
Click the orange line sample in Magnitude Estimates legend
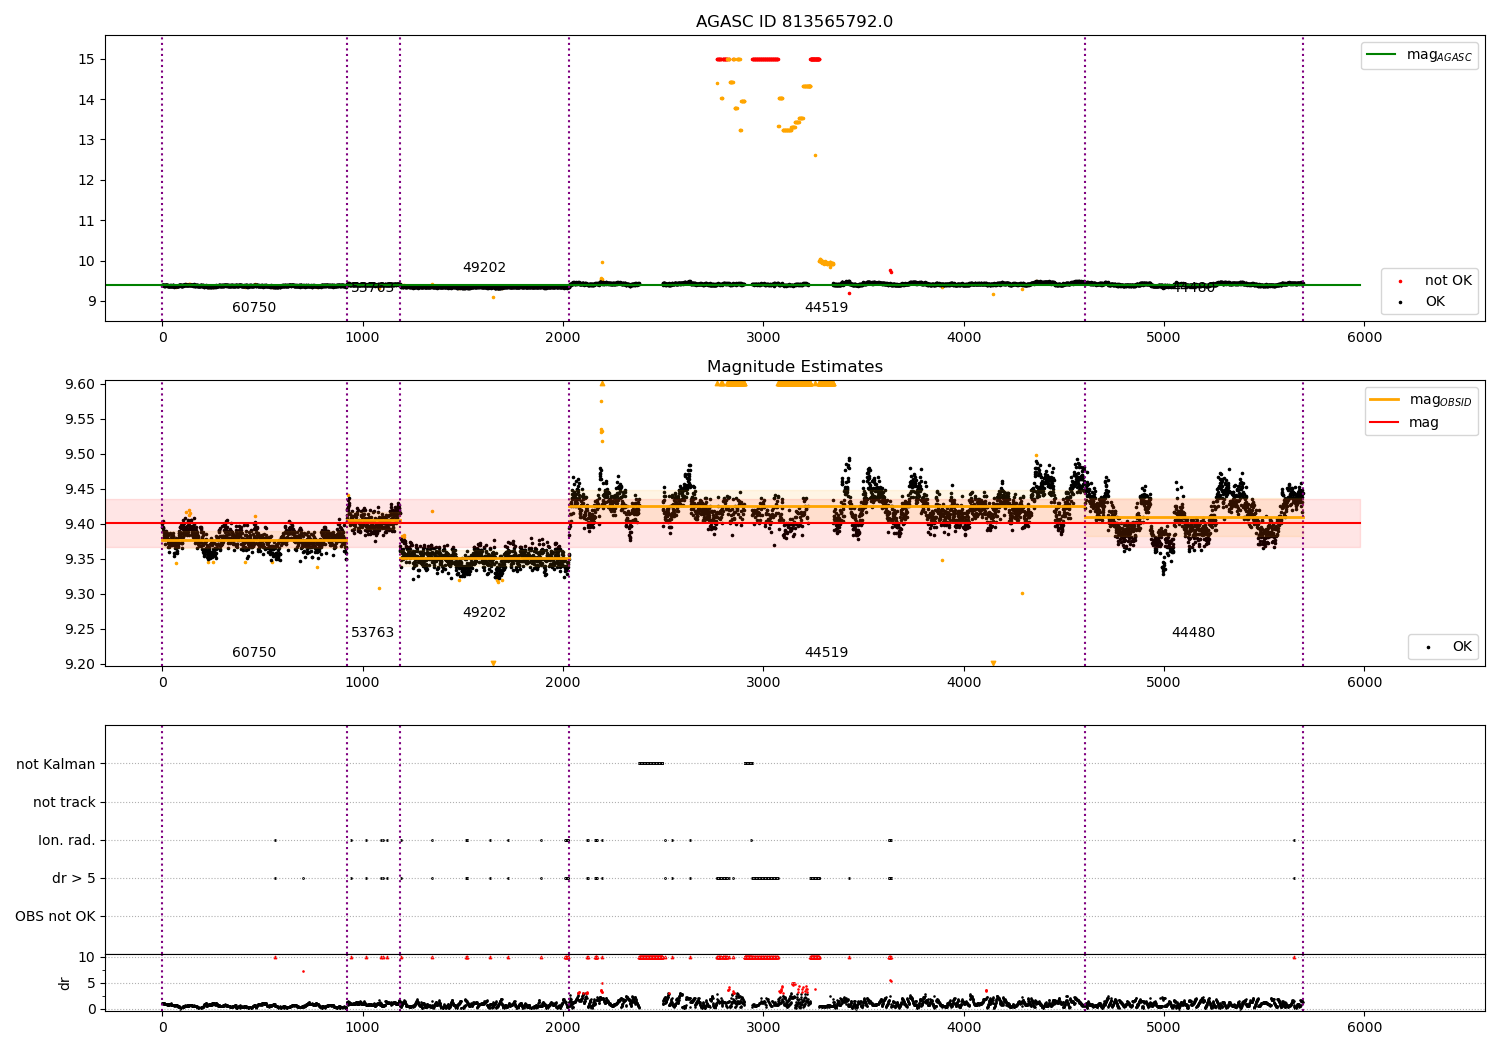(x=1385, y=400)
